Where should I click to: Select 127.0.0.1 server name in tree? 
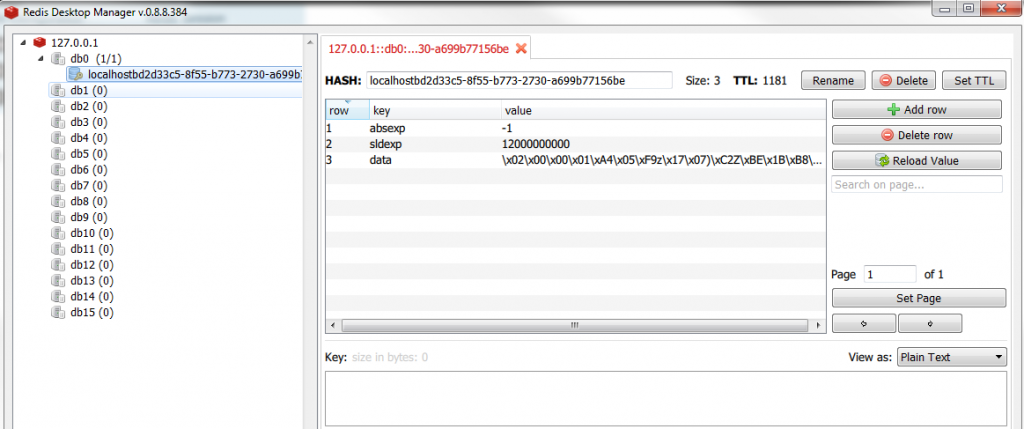click(x=74, y=42)
